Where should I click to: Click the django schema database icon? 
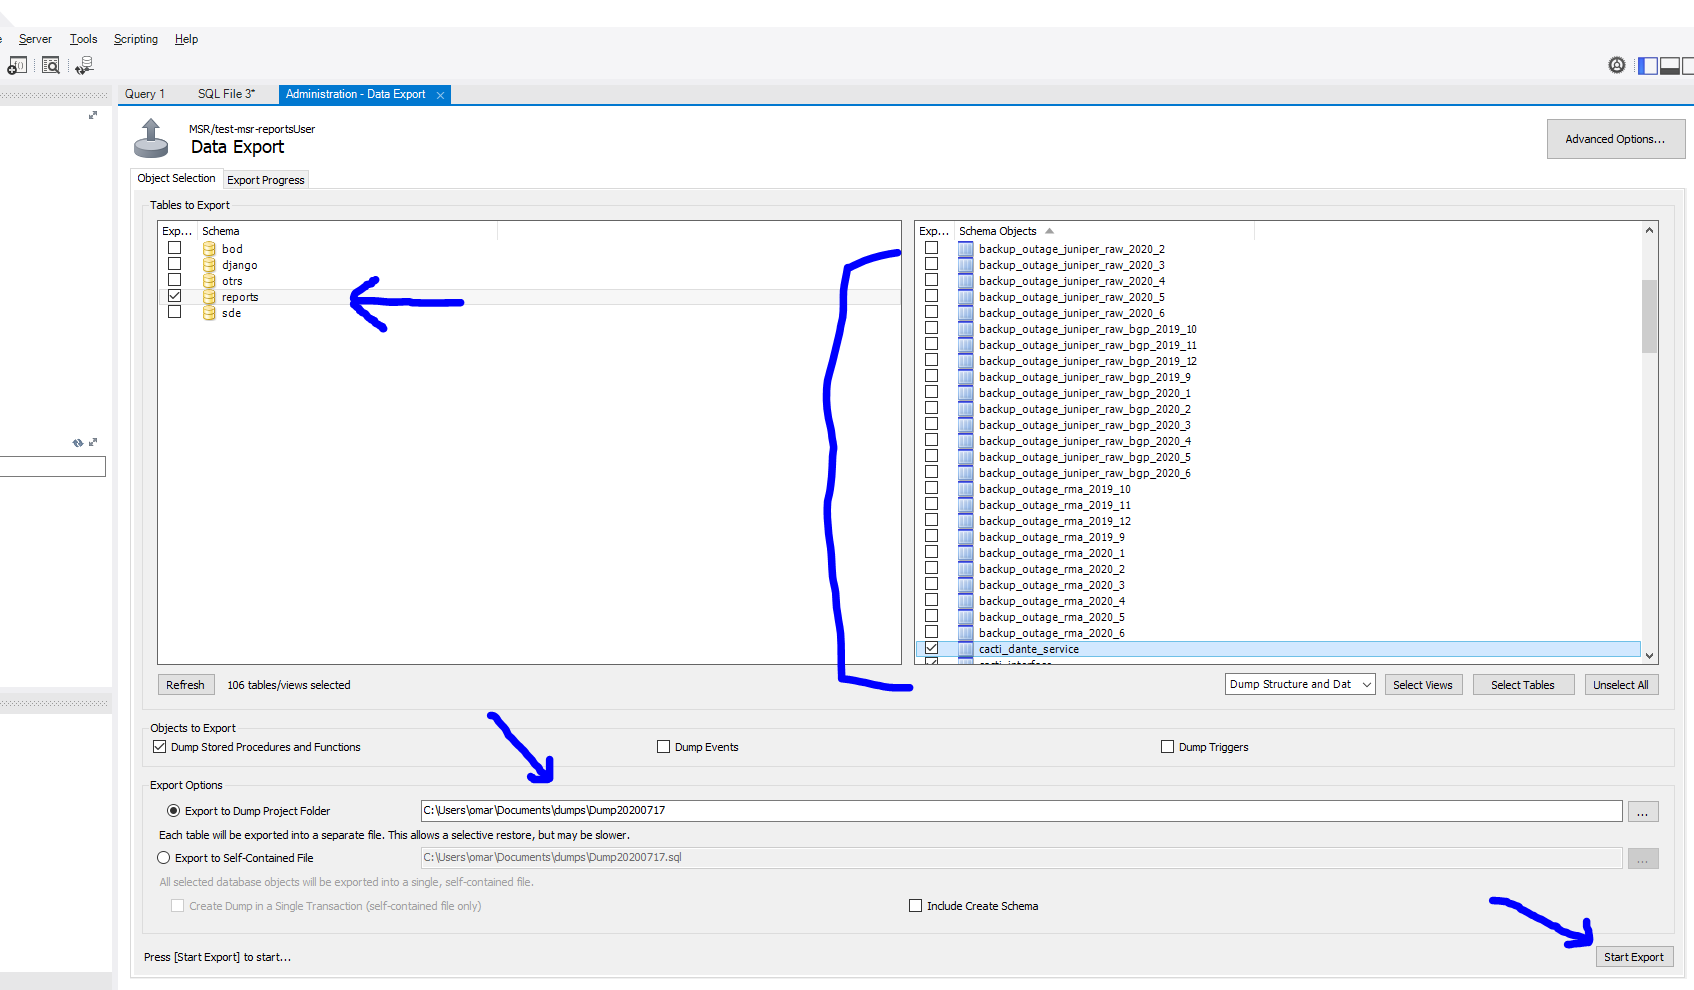[209, 265]
